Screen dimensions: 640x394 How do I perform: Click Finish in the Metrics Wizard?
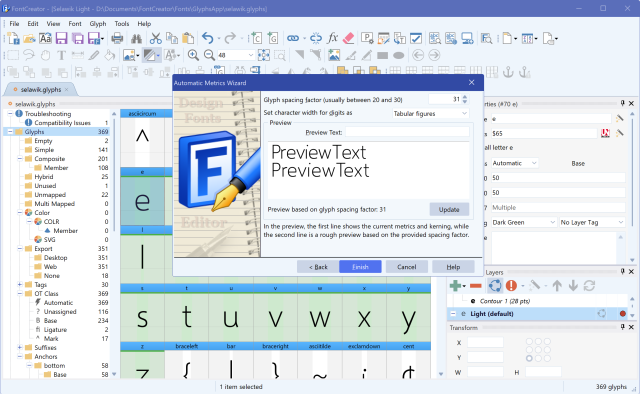pos(360,267)
